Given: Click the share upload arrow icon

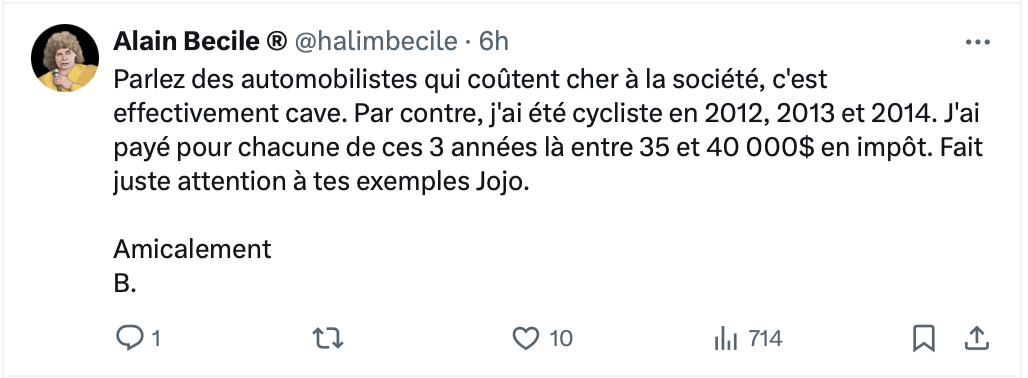Looking at the screenshot, I should click(976, 338).
